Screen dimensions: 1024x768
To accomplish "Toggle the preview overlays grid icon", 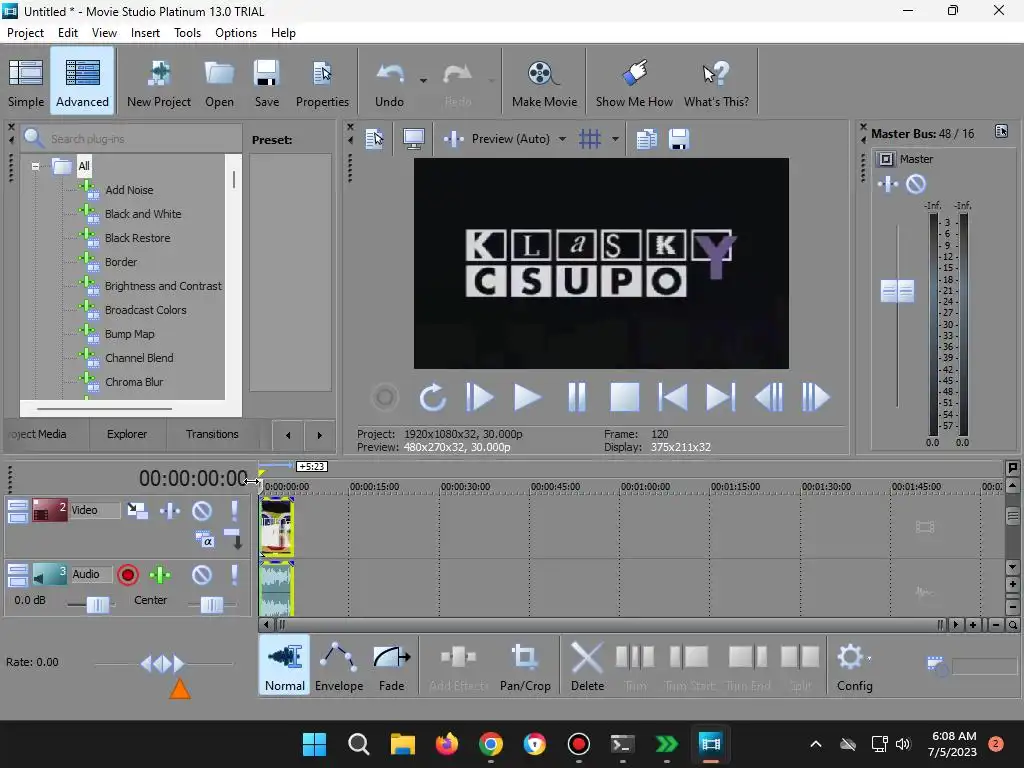I will pos(590,139).
